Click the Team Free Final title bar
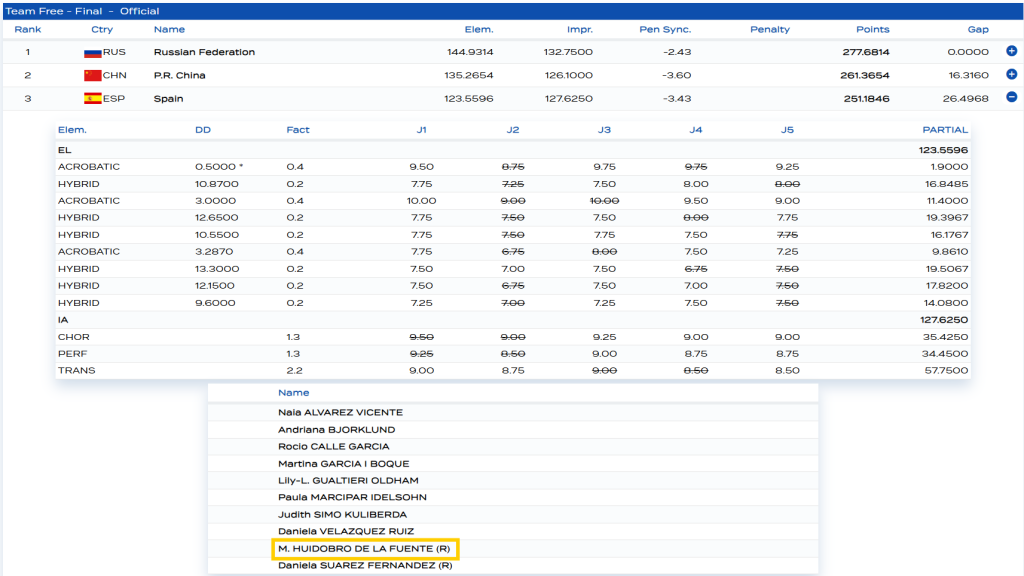The height and width of the screenshot is (576, 1024). tap(512, 11)
